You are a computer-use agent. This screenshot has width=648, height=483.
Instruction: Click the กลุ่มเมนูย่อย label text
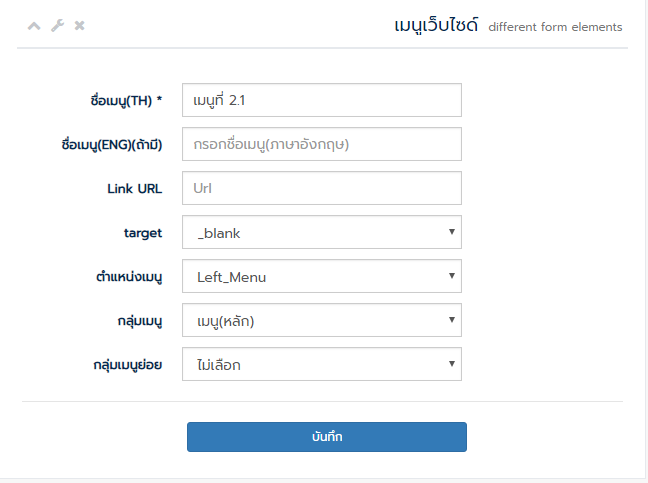(x=128, y=365)
